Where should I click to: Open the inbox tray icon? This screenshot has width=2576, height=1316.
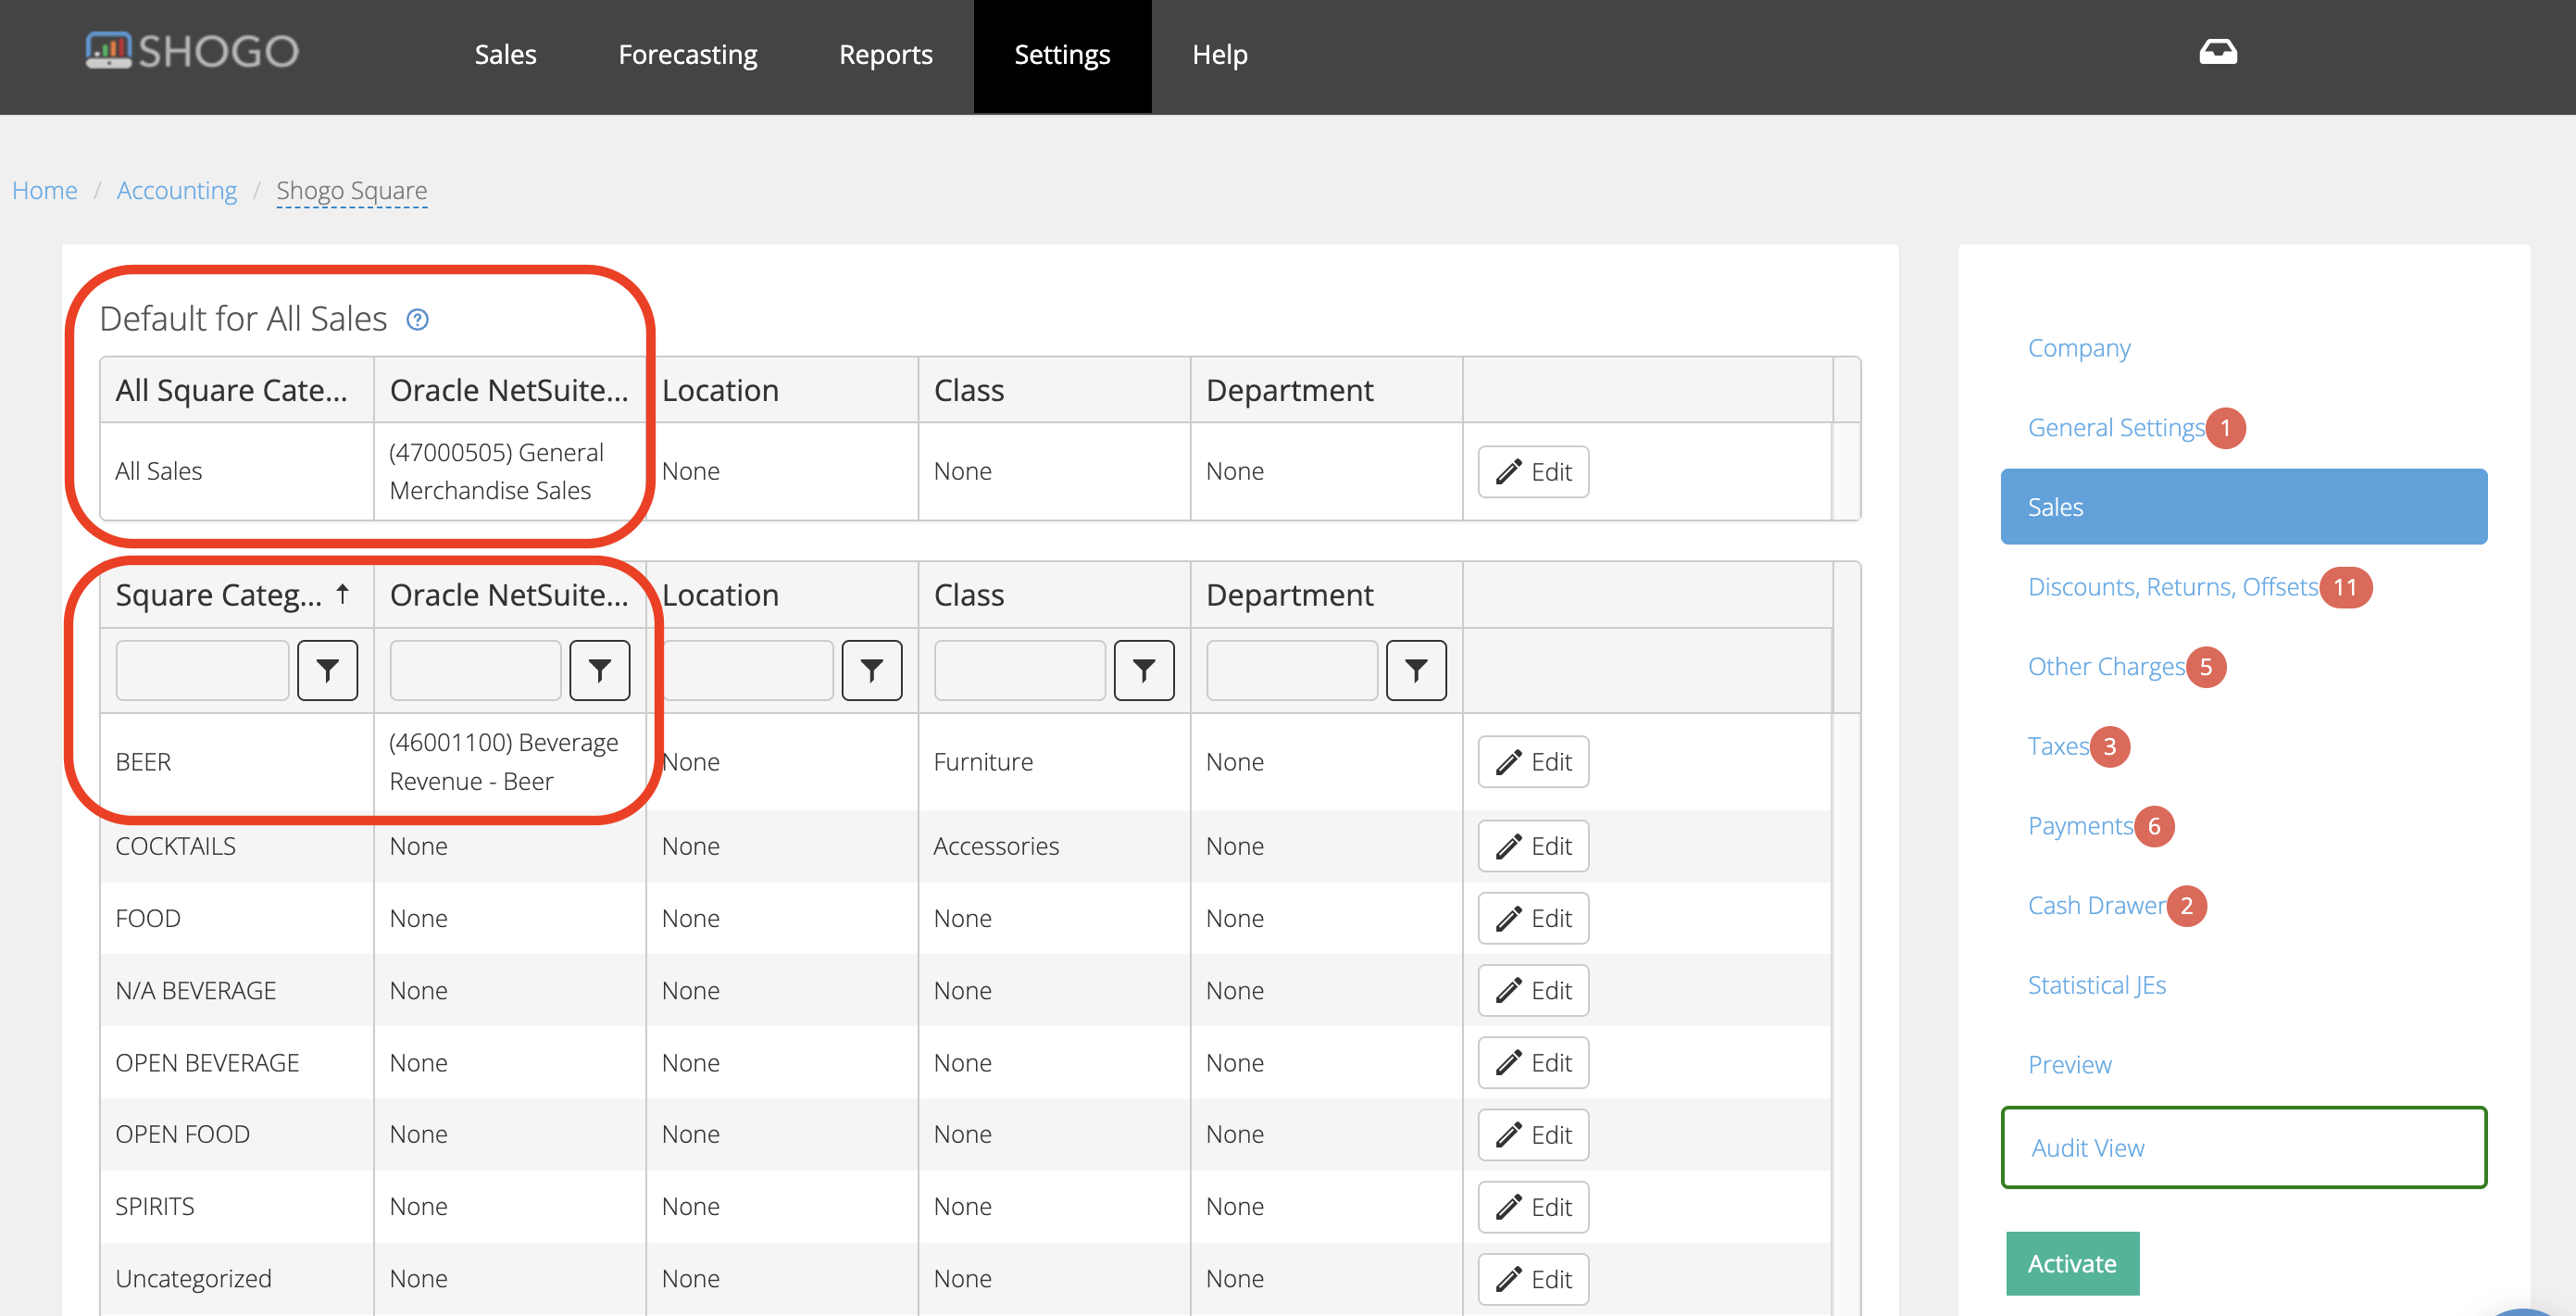pos(2218,52)
